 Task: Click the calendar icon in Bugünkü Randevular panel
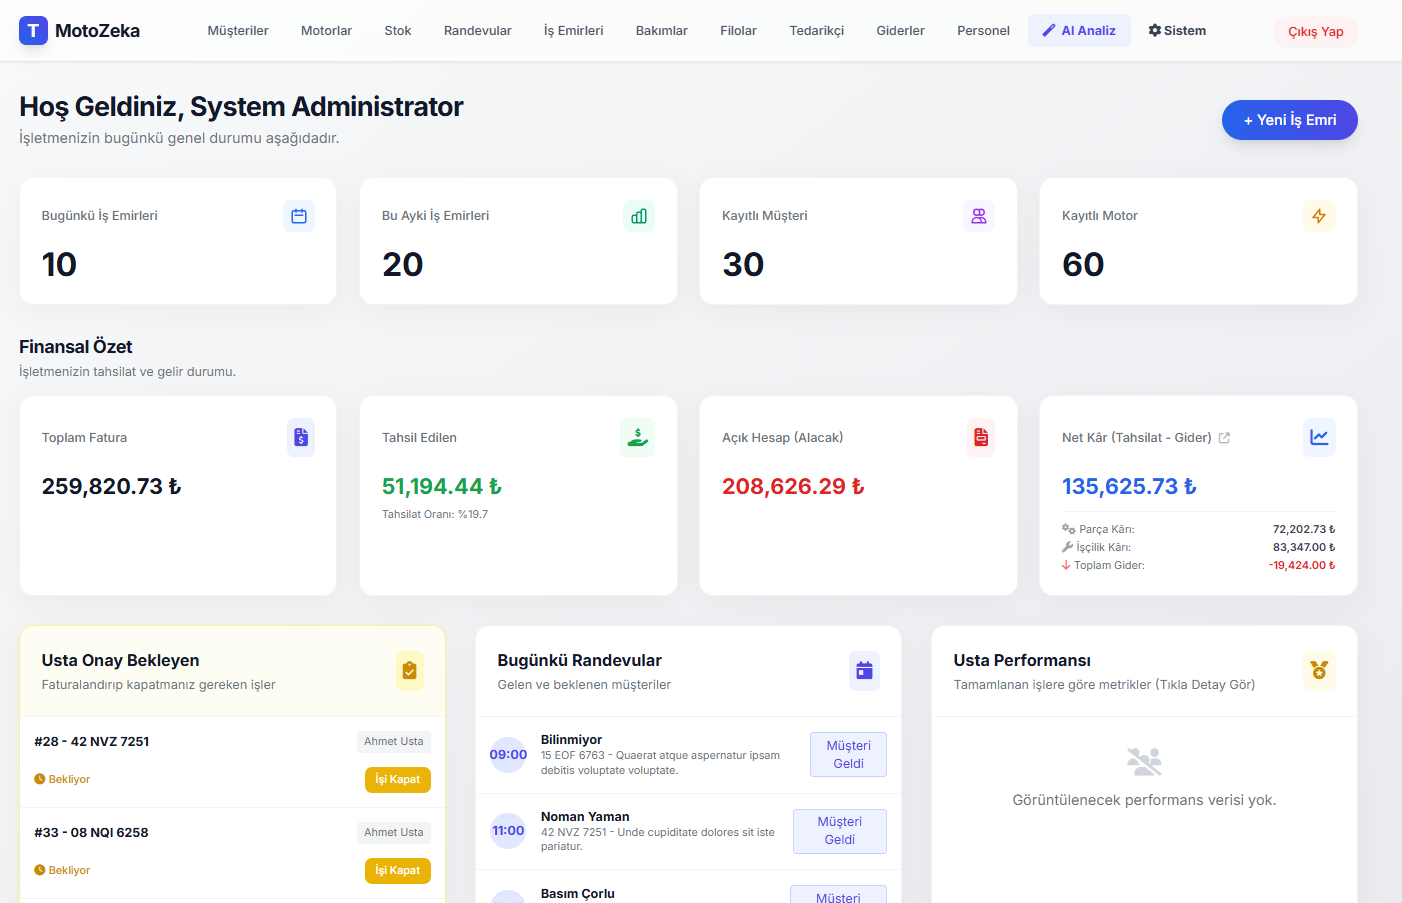[864, 671]
